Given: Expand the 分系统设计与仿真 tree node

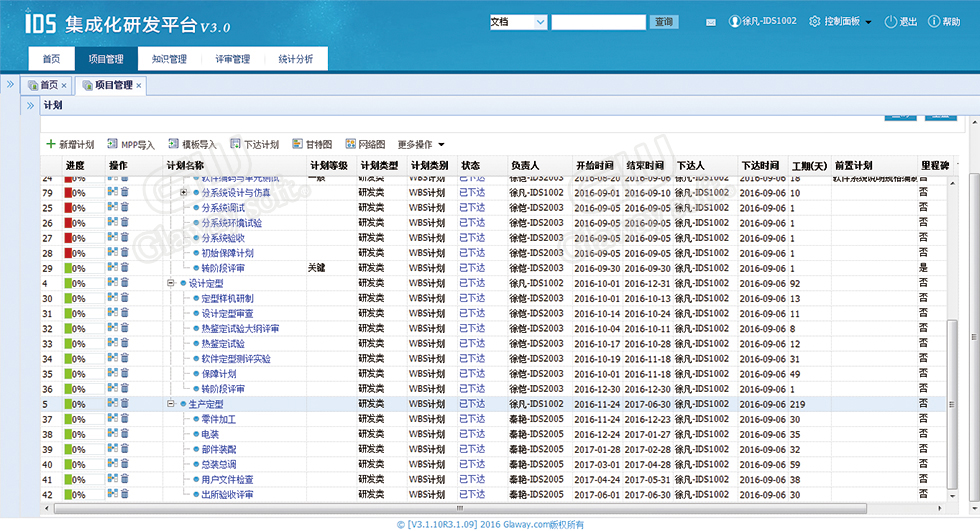Looking at the screenshot, I should coord(183,192).
